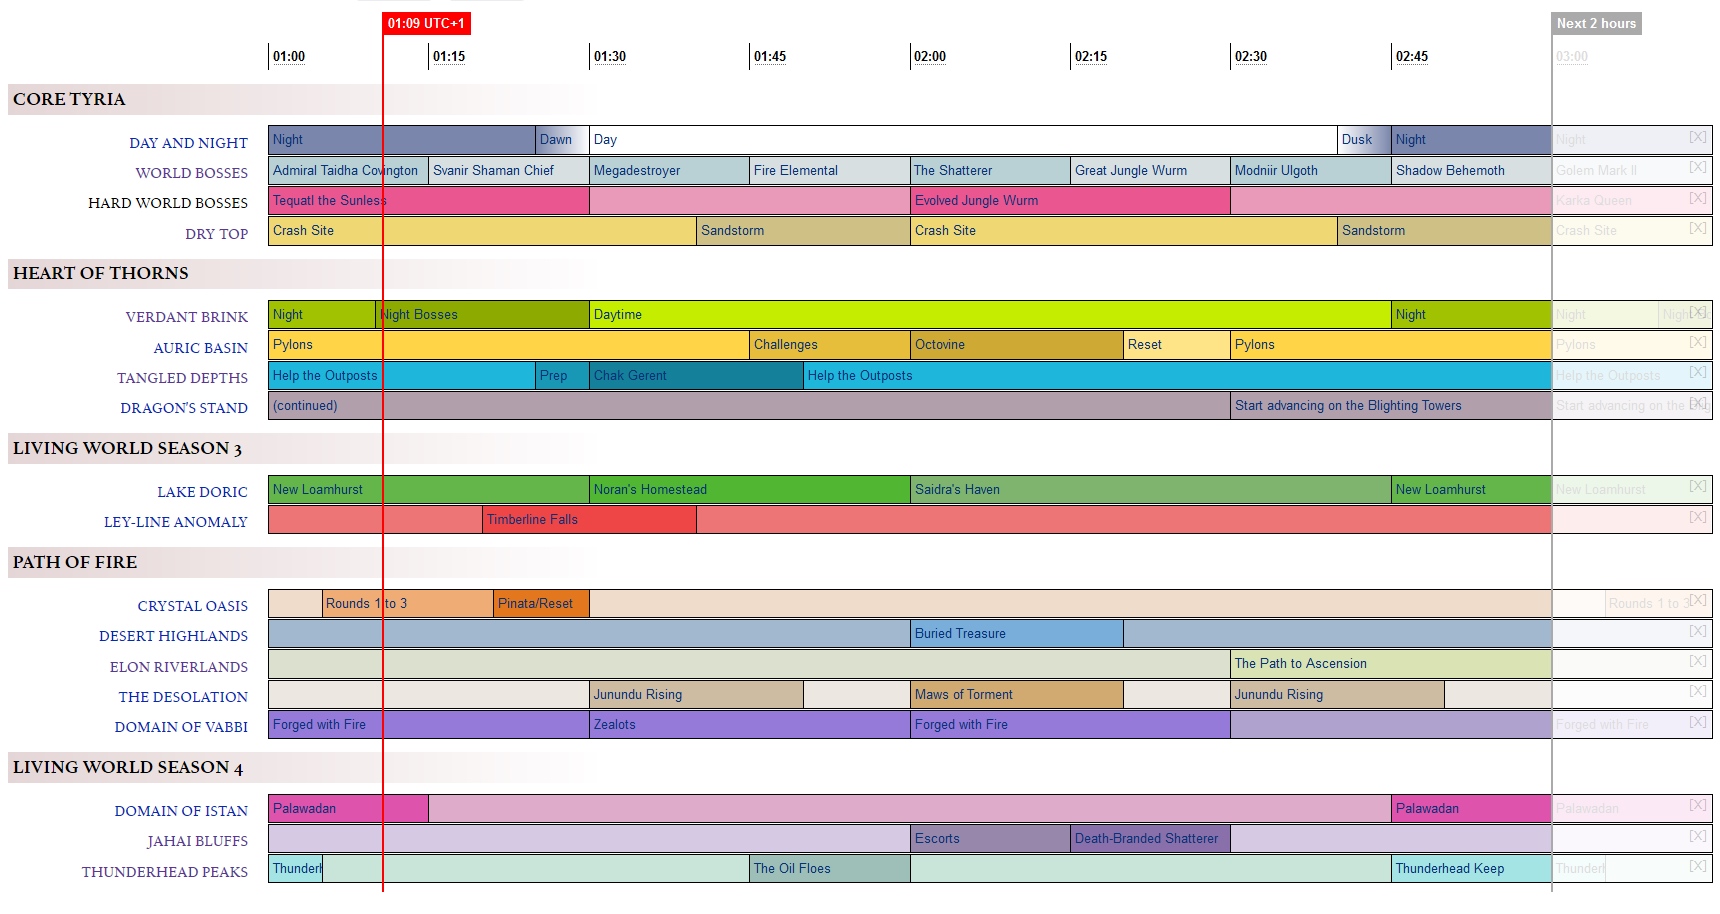Hide the Hard World Bosses row with [x]
Viewport: 1720px width, 914px height.
point(1697,198)
